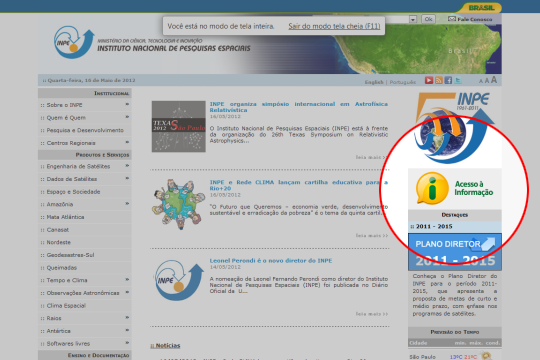540x360 pixels.
Task: Open the Fale Conosco envelope icon
Action: [452, 19]
